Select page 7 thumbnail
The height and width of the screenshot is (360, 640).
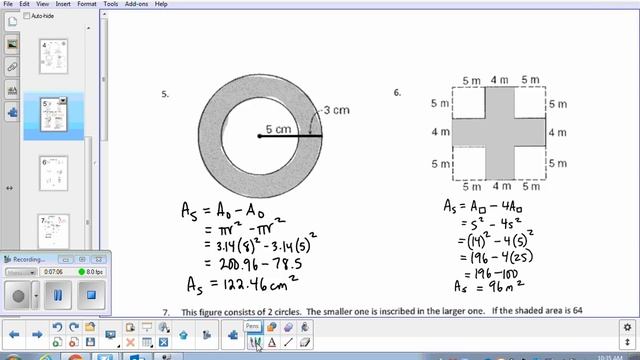click(x=53, y=231)
